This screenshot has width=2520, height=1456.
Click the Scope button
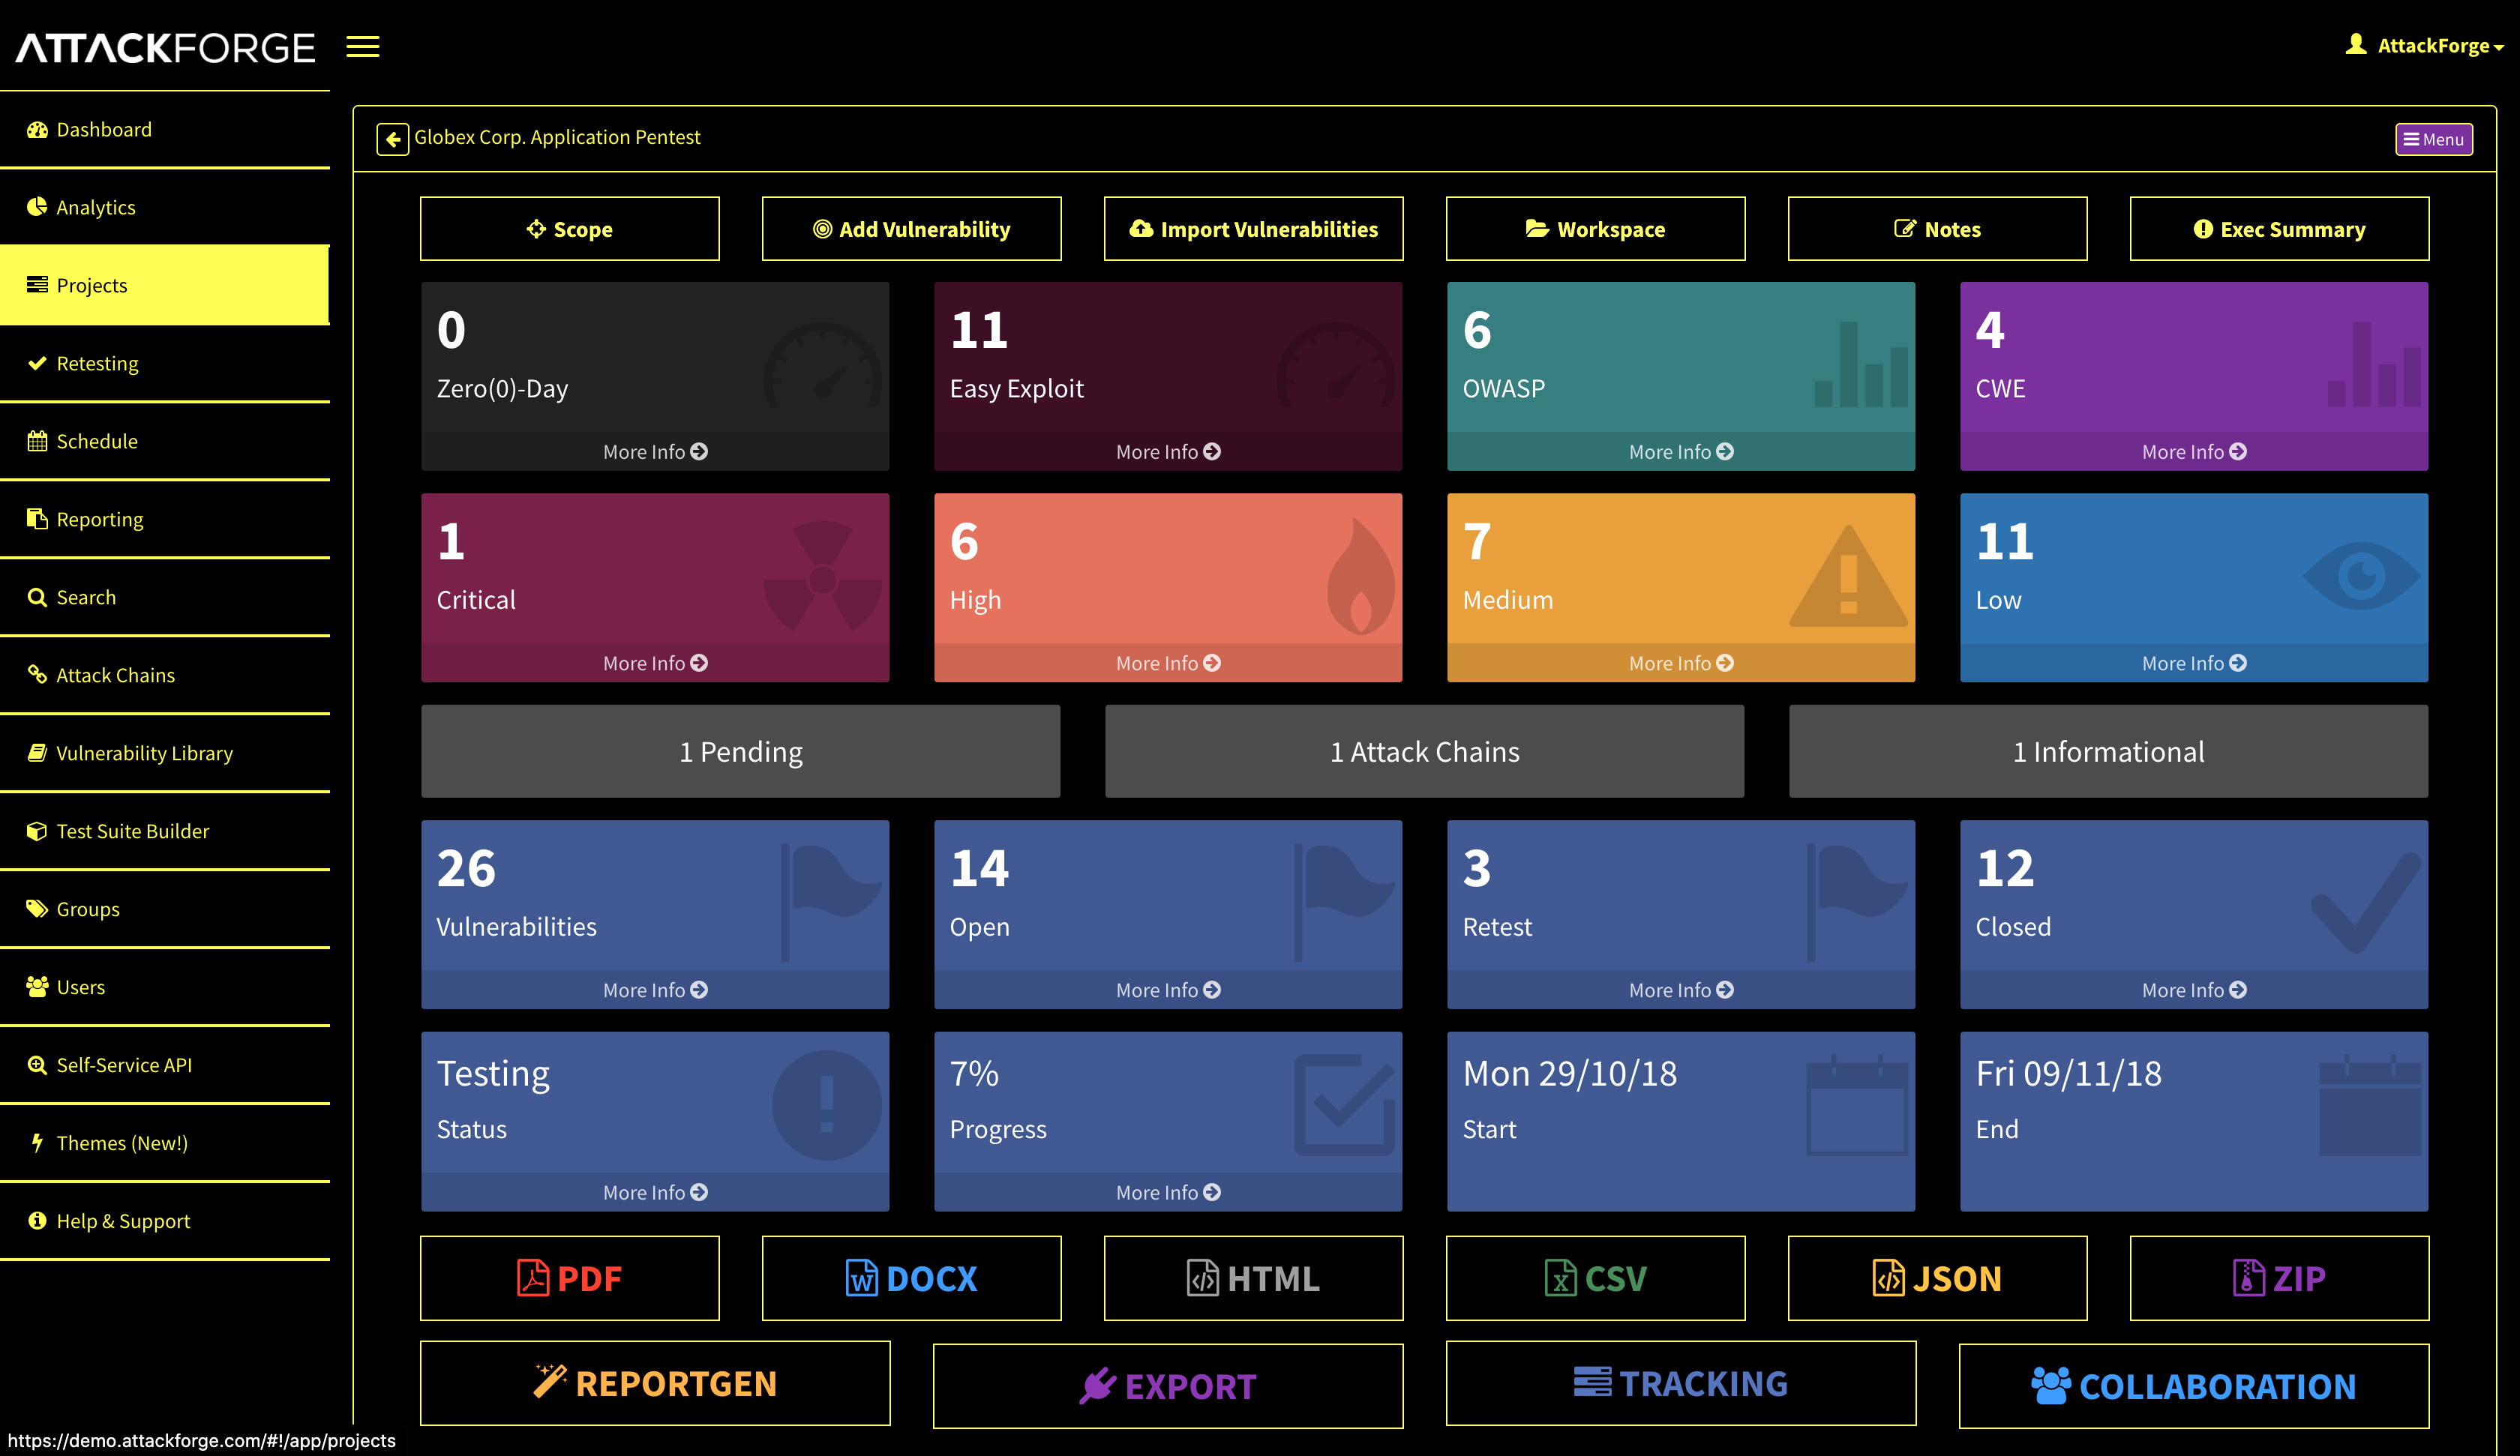(x=570, y=229)
